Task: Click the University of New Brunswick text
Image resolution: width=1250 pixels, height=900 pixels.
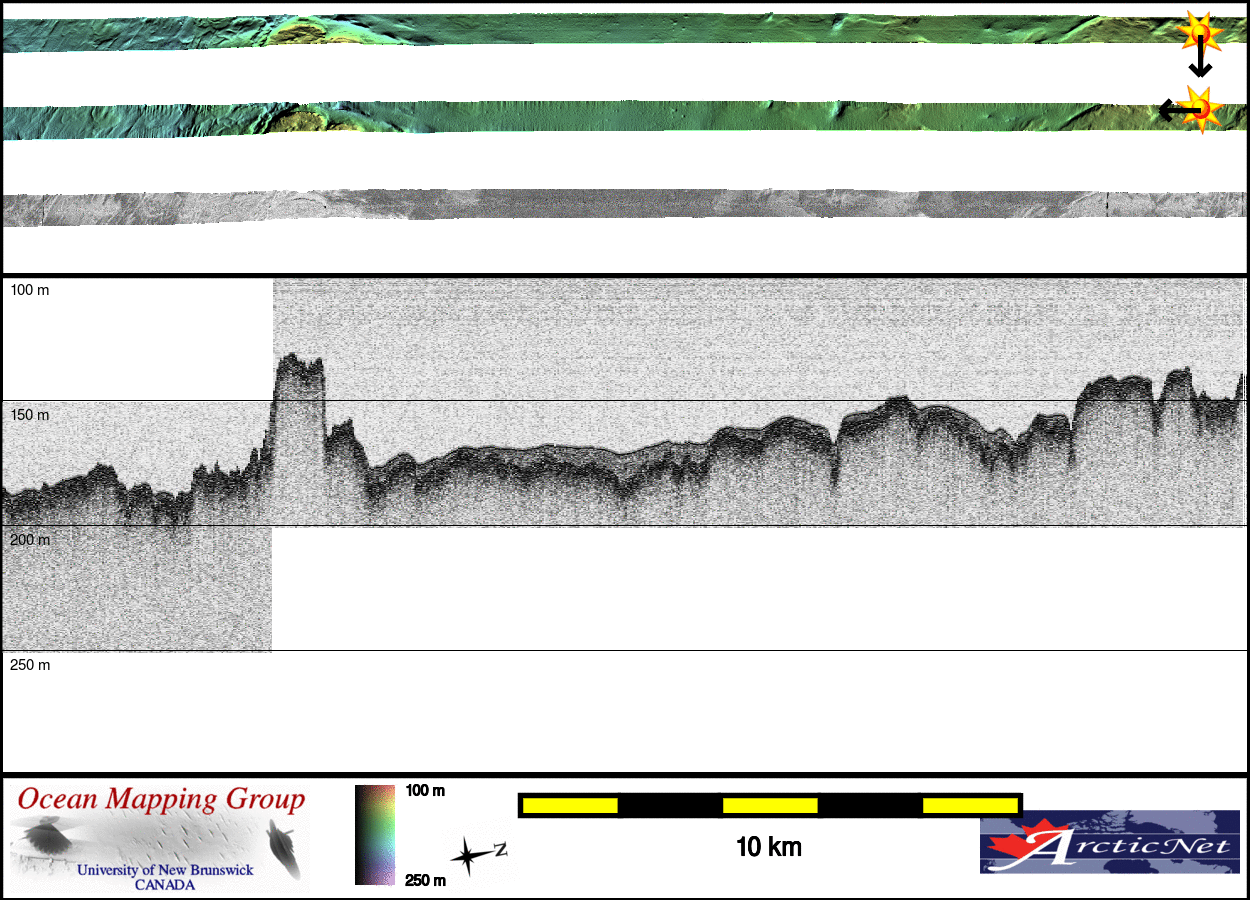Action: click(165, 870)
